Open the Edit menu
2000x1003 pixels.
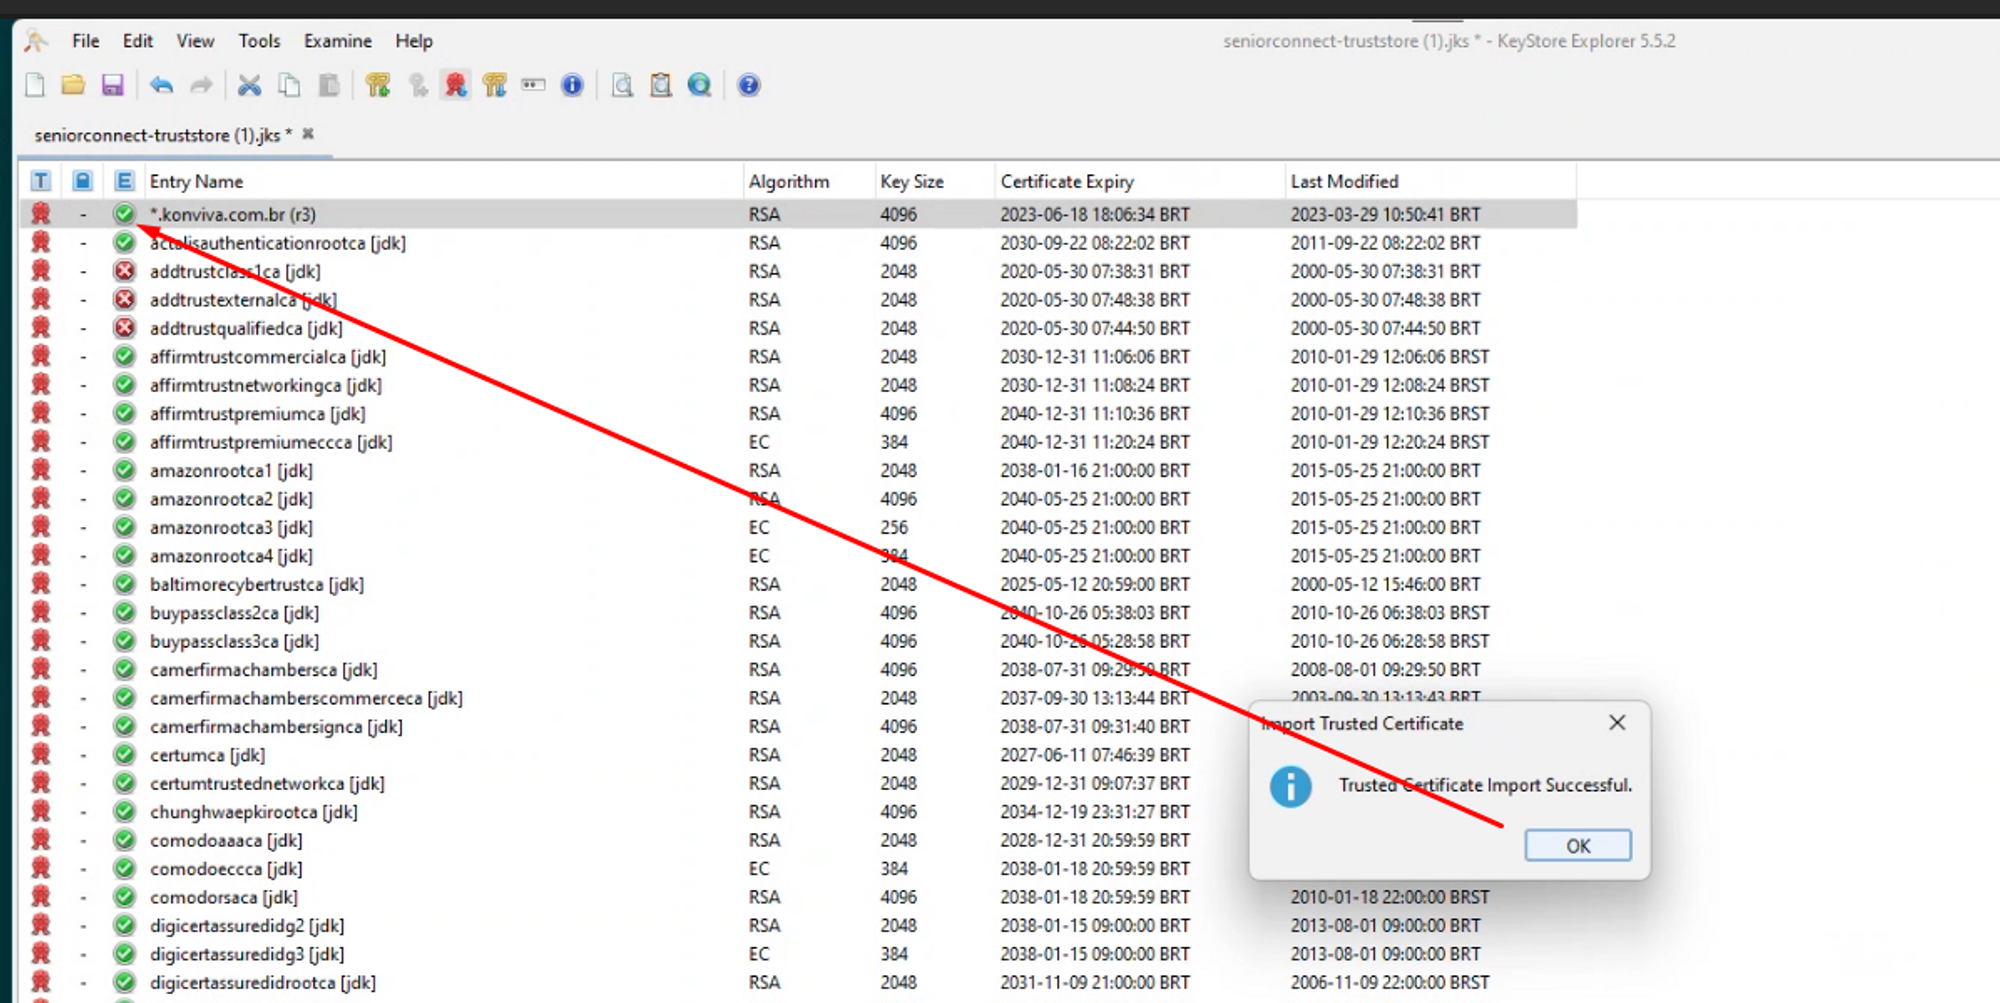point(138,41)
